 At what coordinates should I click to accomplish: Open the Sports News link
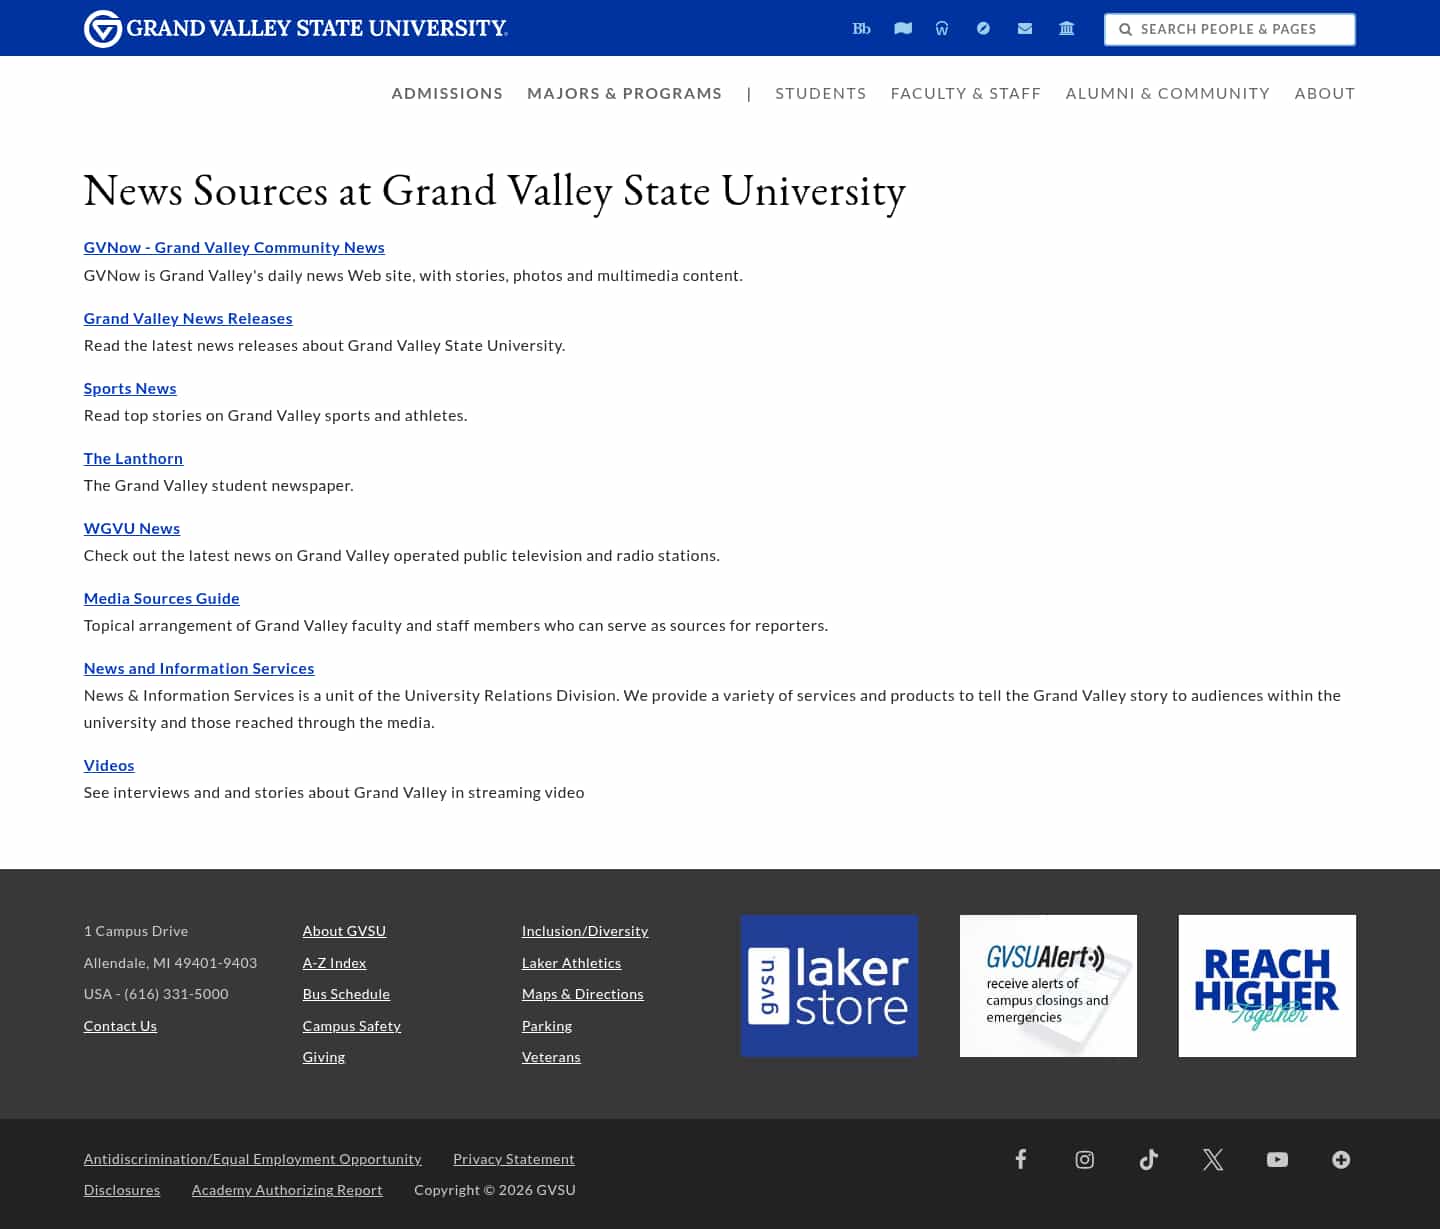(130, 388)
